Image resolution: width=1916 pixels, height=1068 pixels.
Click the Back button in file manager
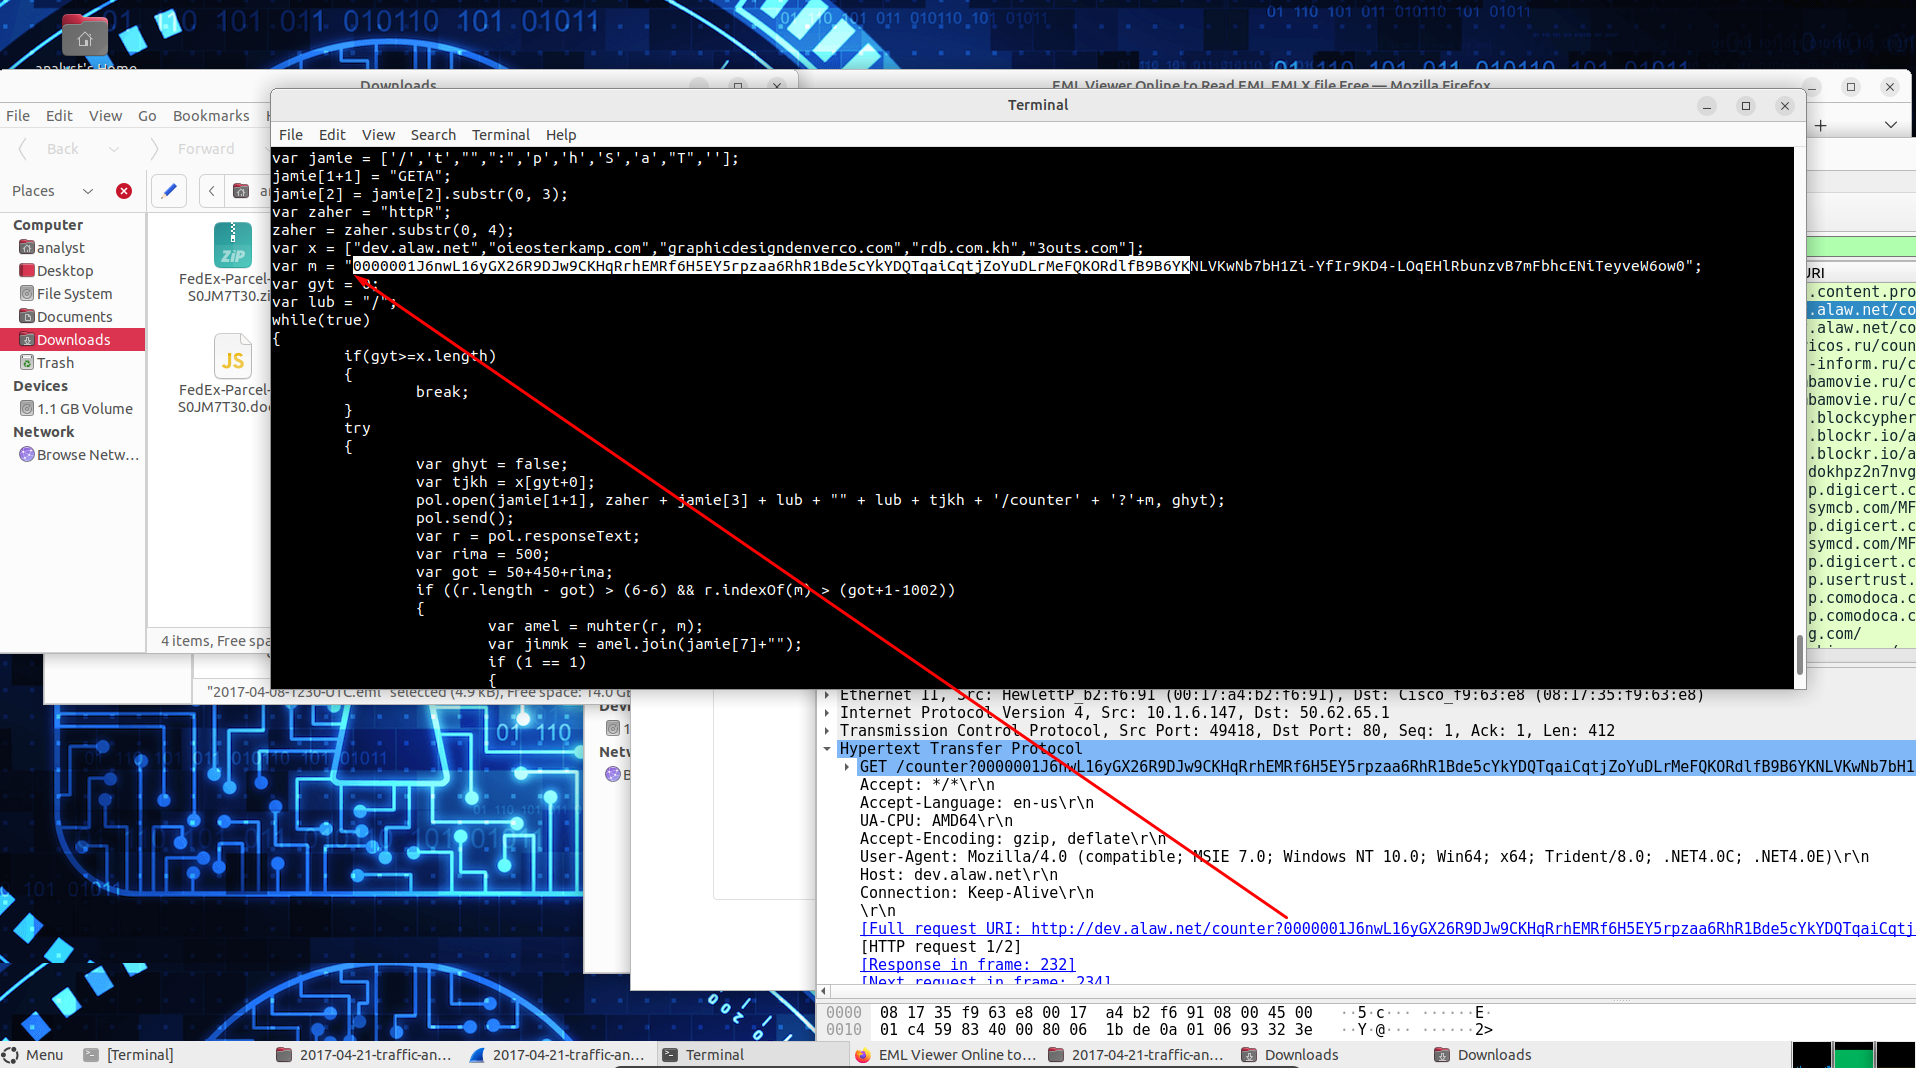pyautogui.click(x=51, y=149)
